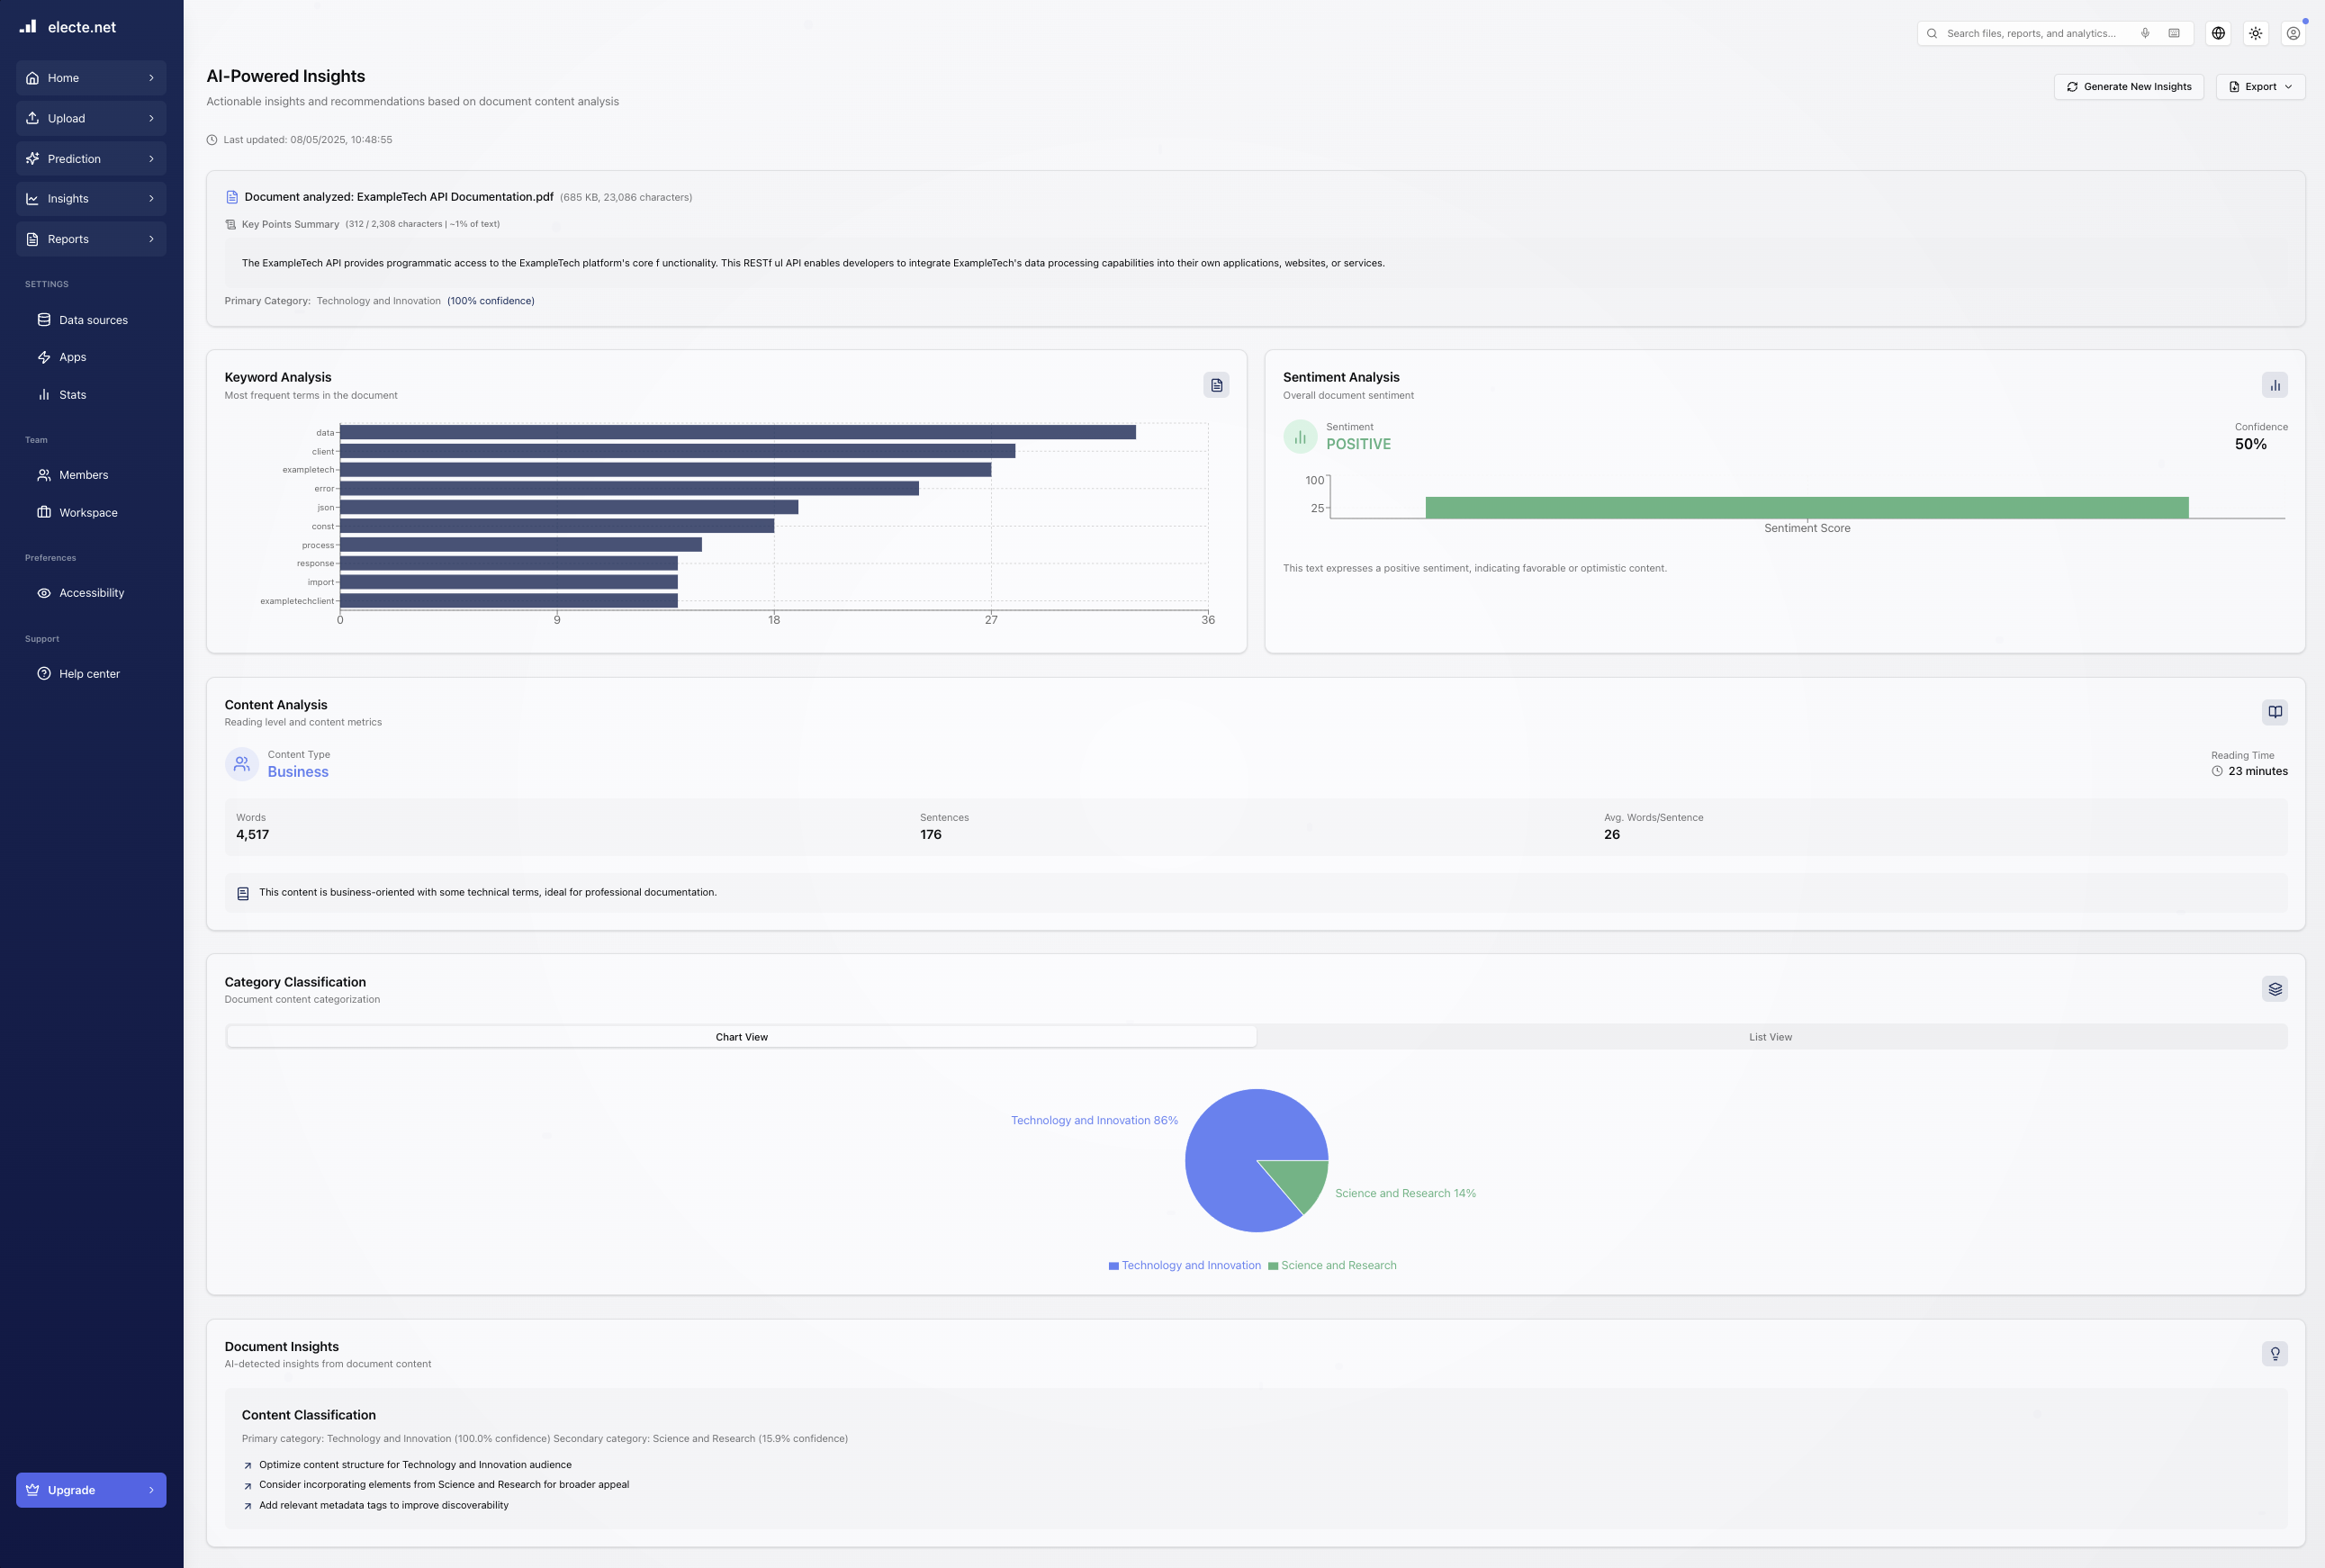
Task: Open the user profile avatar icon
Action: (x=2293, y=33)
